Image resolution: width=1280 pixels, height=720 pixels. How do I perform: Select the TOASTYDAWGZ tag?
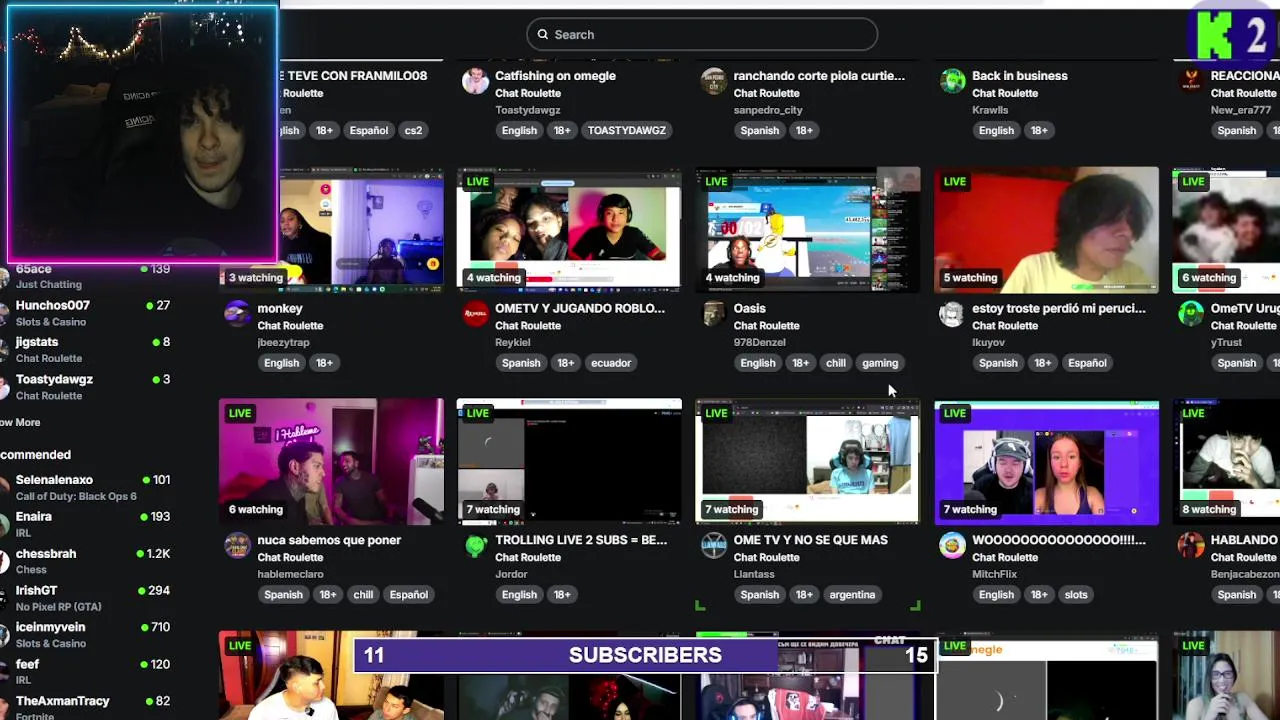pyautogui.click(x=627, y=130)
